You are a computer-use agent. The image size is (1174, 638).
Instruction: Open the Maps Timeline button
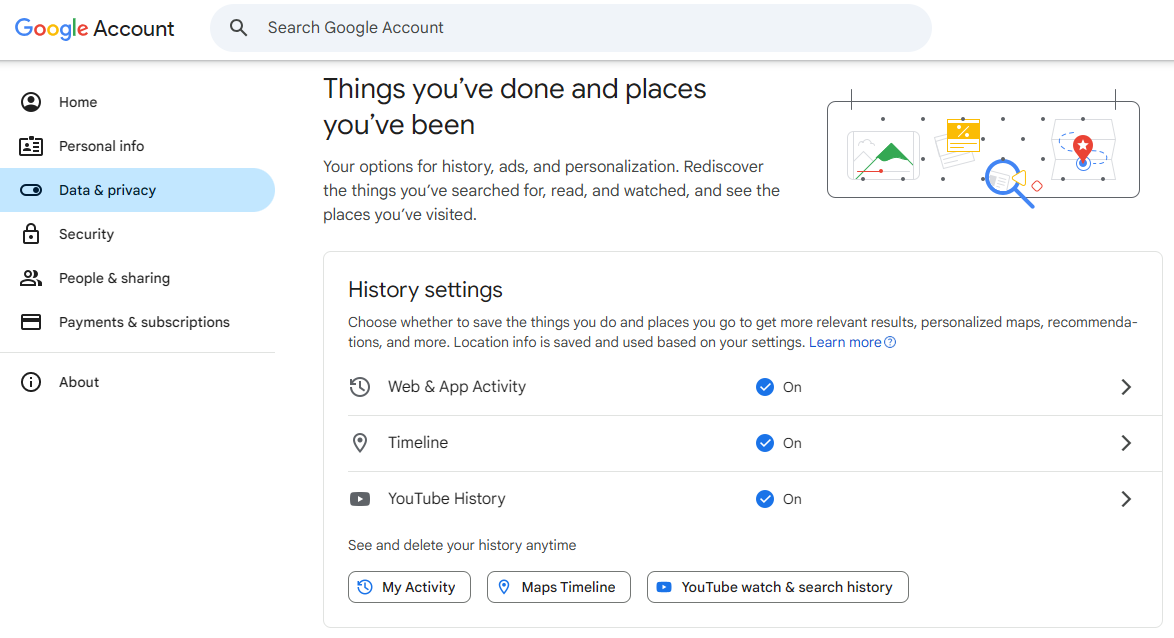coord(558,587)
